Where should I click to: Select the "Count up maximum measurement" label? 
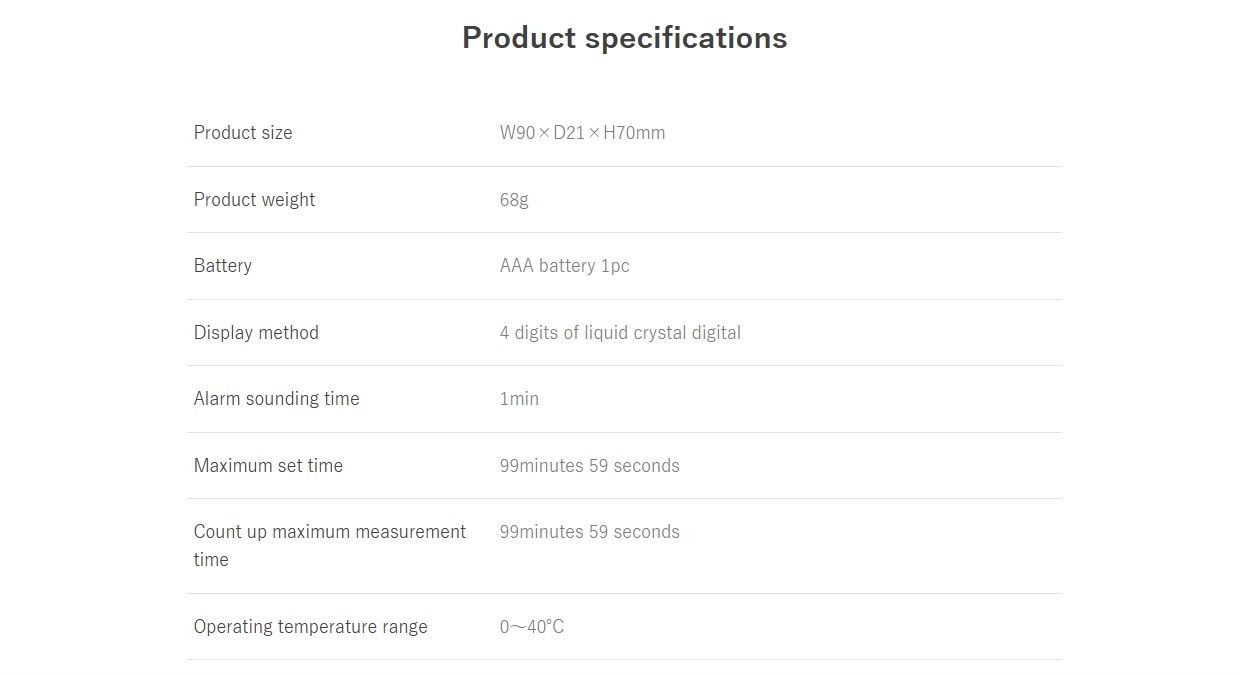(x=330, y=532)
